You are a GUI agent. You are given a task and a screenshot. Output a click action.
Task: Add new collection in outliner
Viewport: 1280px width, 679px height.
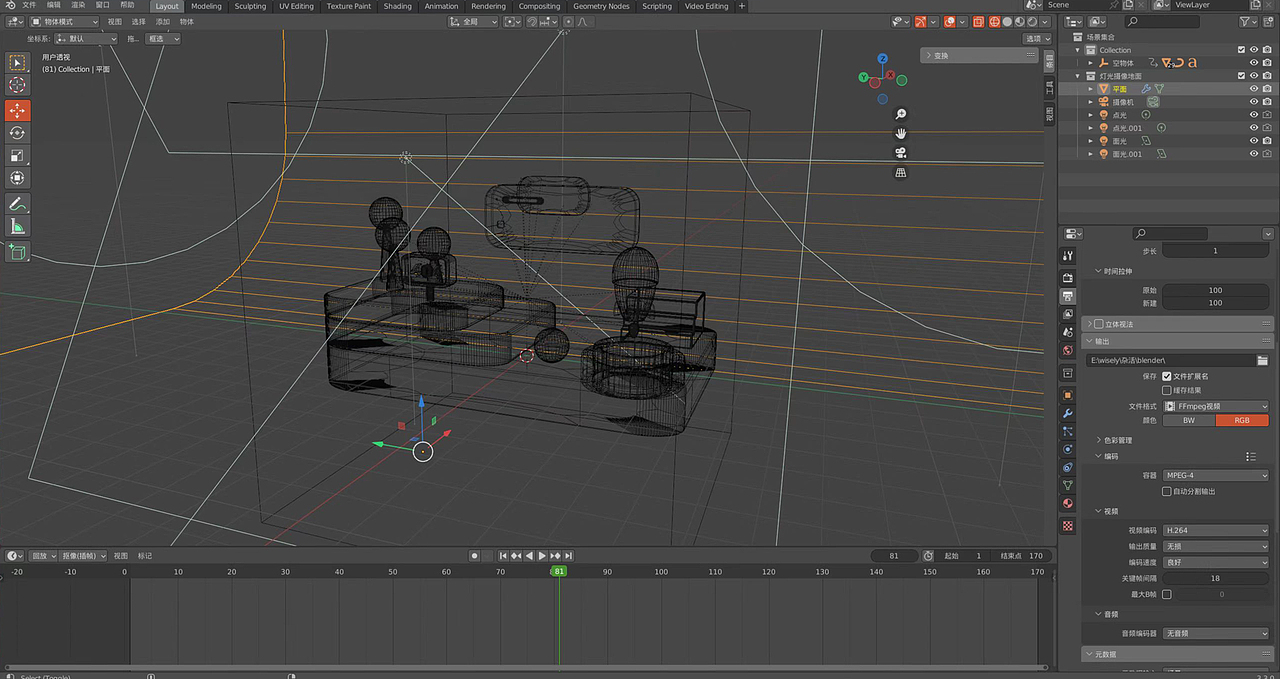[1266, 21]
